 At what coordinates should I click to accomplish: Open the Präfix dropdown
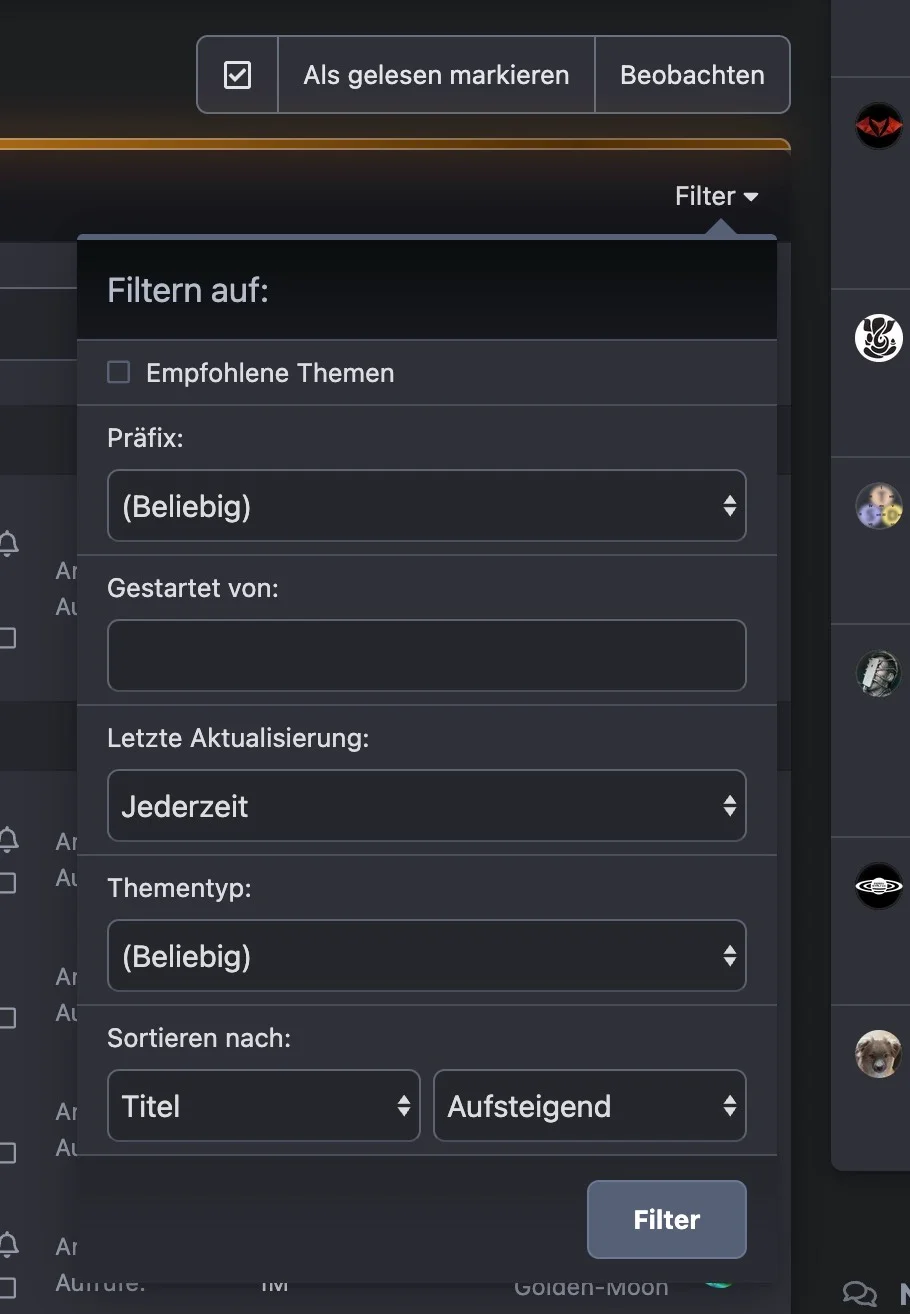click(x=426, y=506)
